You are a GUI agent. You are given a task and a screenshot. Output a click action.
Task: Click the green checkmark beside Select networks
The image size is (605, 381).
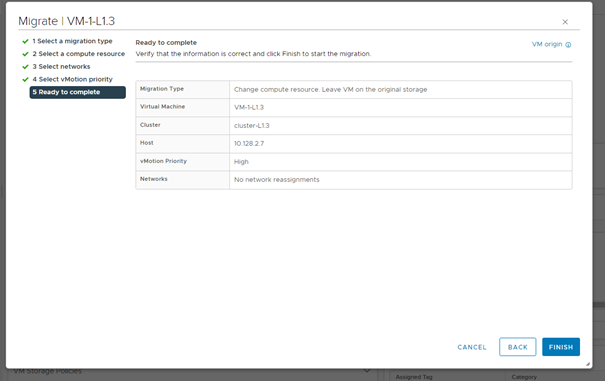(x=25, y=67)
